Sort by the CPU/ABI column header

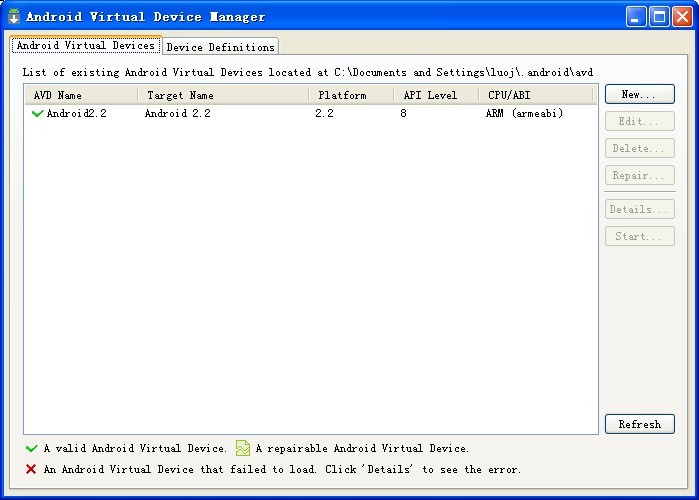pos(536,95)
